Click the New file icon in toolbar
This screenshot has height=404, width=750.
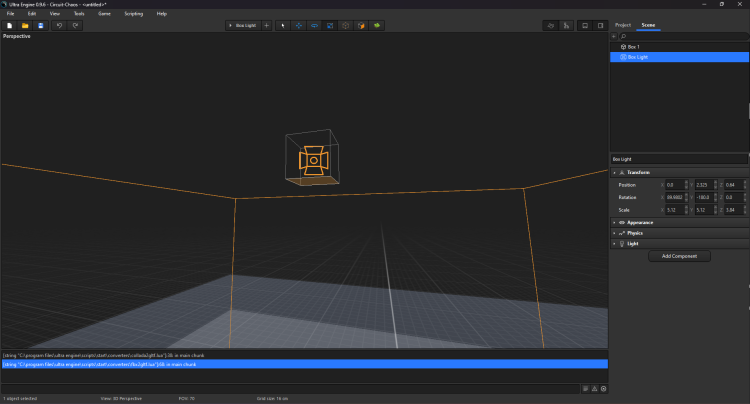(9, 25)
